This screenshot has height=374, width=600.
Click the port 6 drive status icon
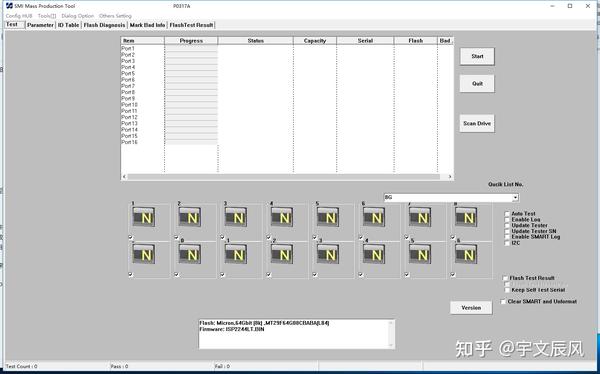click(374, 217)
